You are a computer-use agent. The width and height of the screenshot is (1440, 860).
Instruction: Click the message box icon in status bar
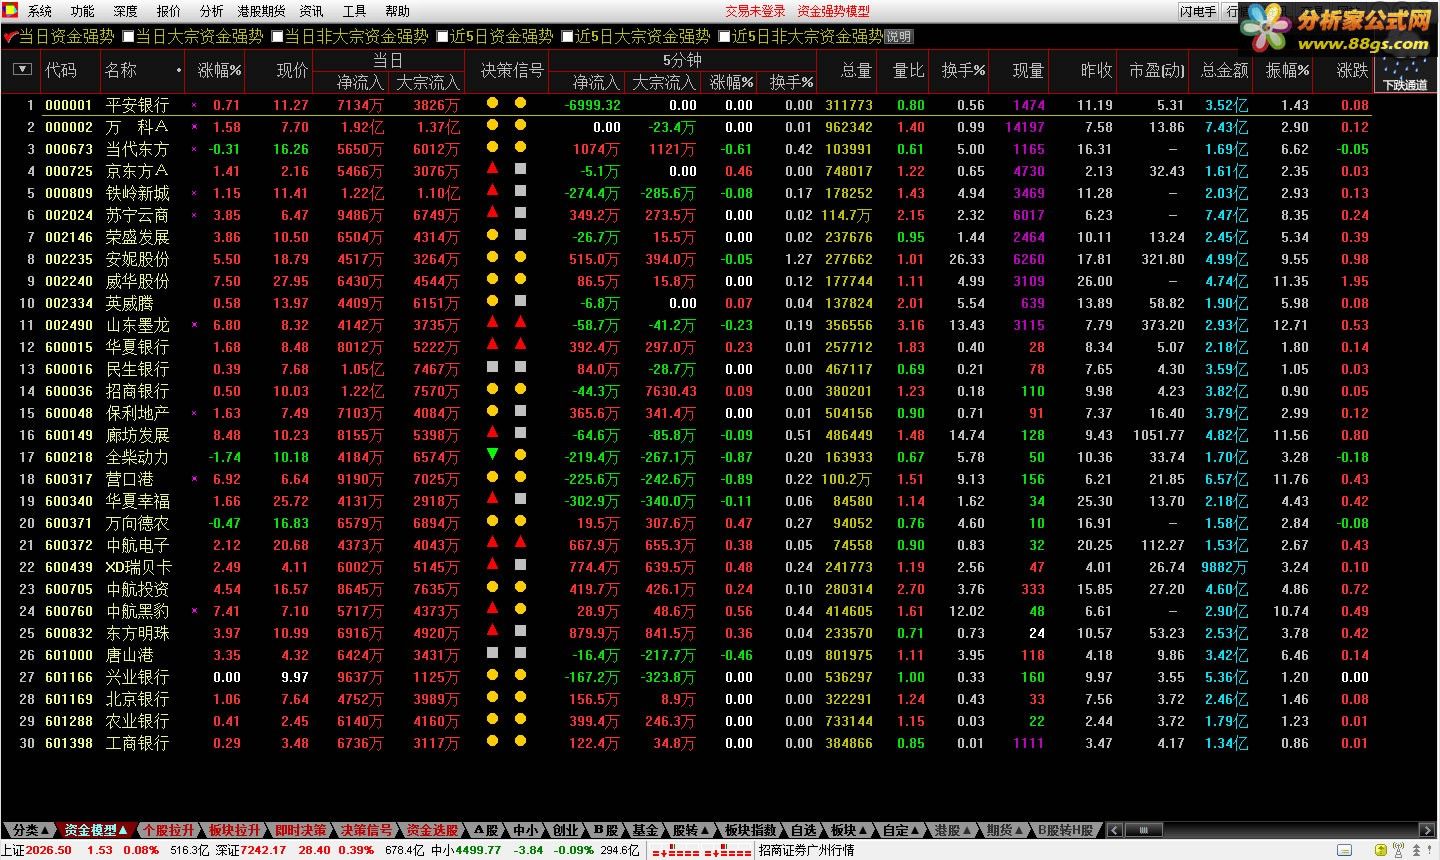(1346, 850)
